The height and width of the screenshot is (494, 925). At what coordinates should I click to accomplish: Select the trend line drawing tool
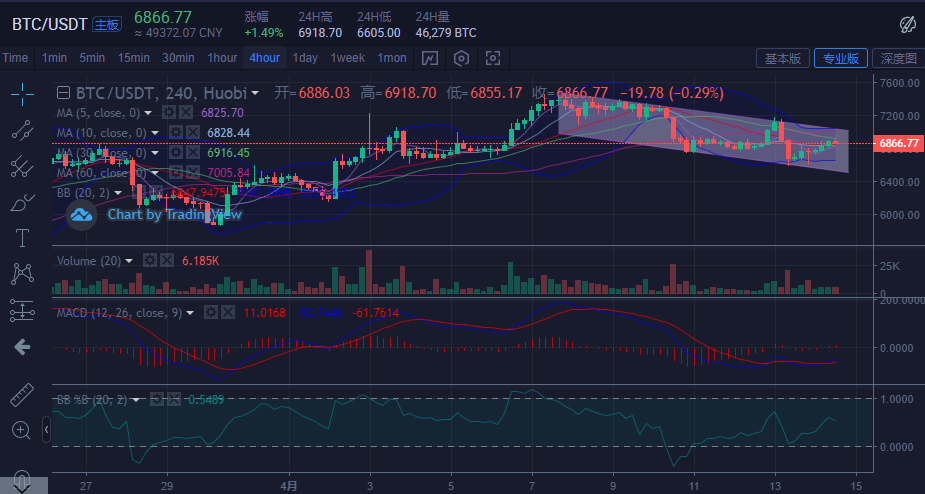[x=22, y=130]
